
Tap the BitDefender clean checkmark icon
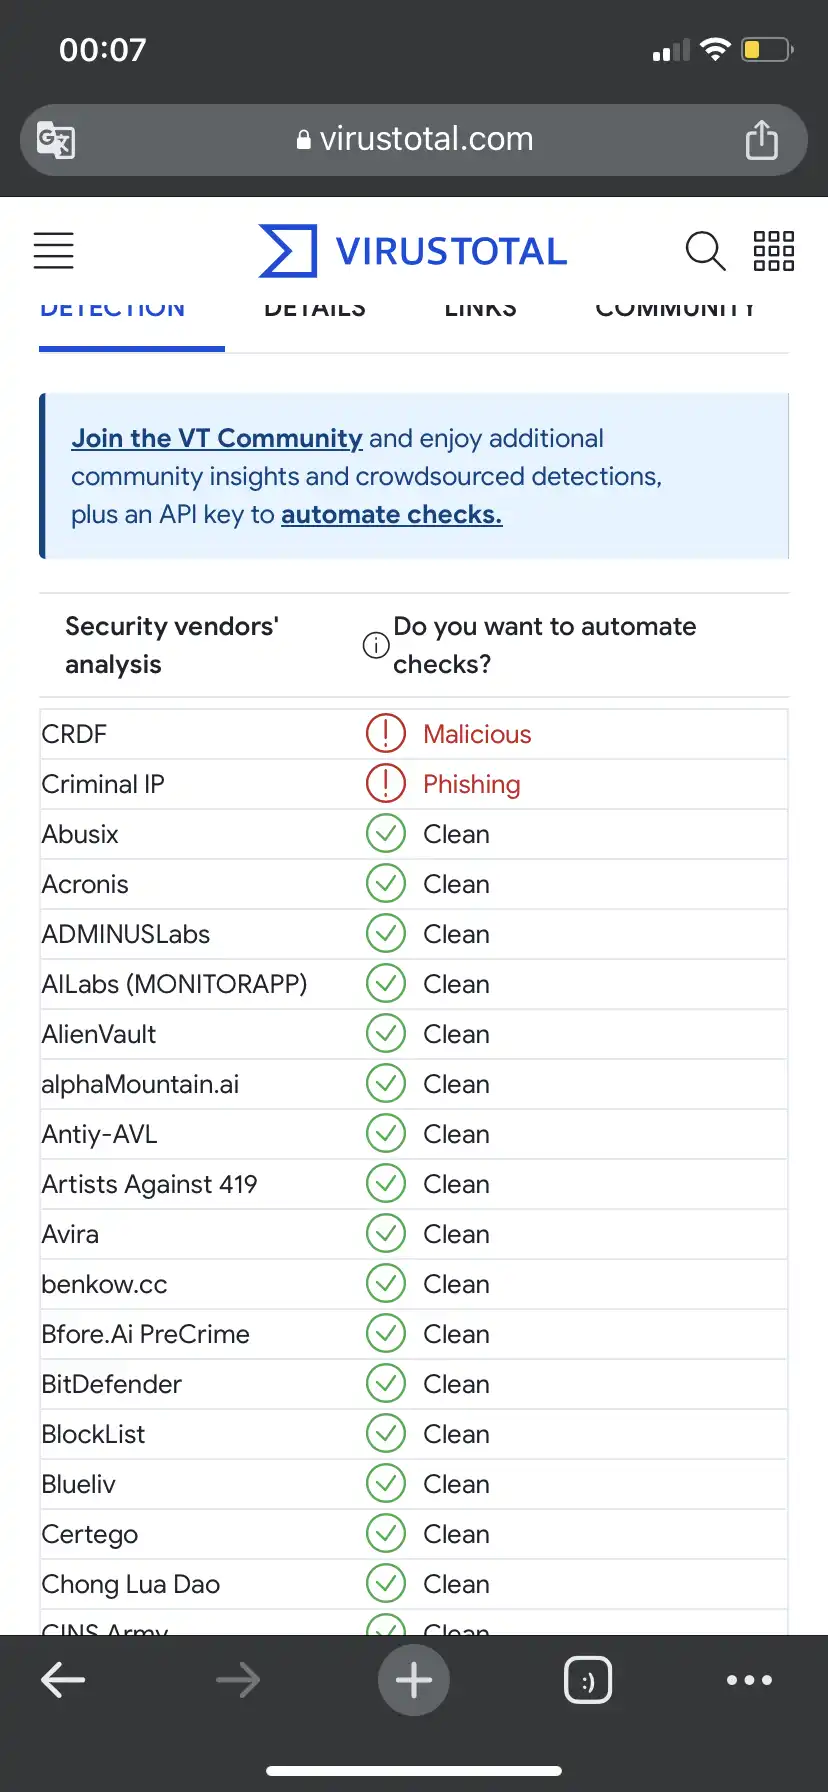click(386, 1383)
